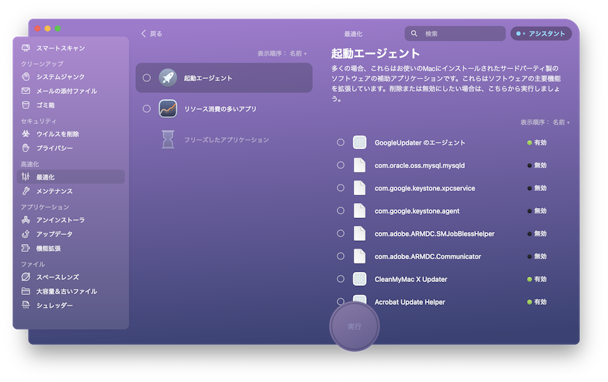Select the 起動エージェント category radio button
Image resolution: width=608 pixels, height=382 pixels.
pos(147,78)
